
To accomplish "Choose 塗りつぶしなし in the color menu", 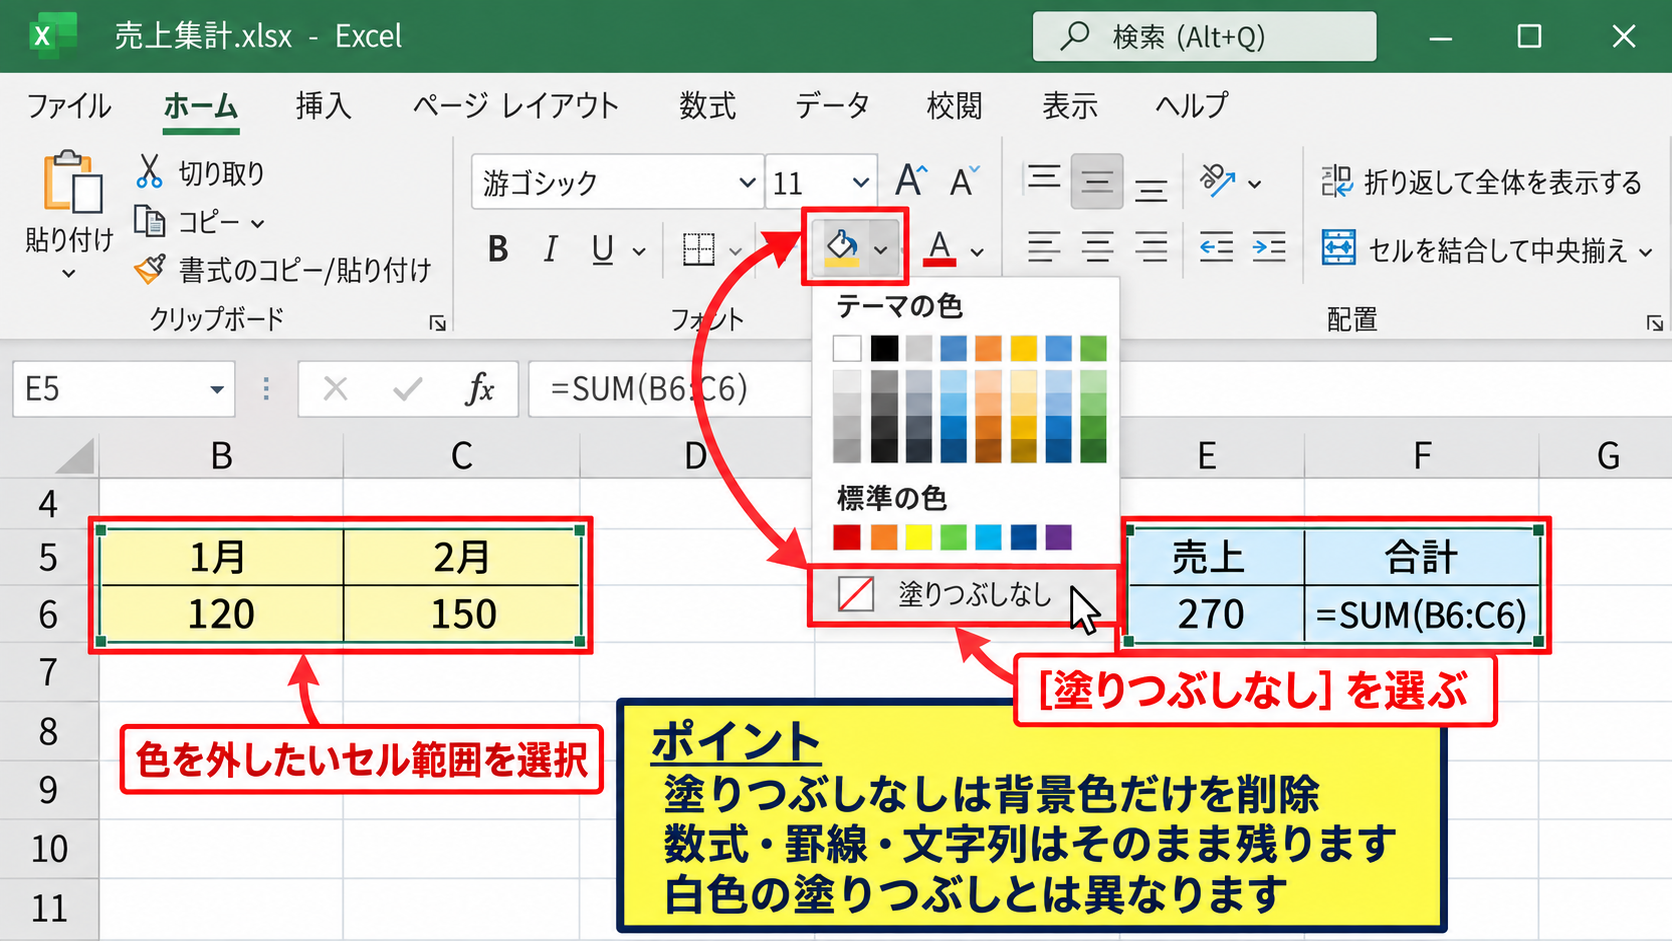I will [x=964, y=595].
